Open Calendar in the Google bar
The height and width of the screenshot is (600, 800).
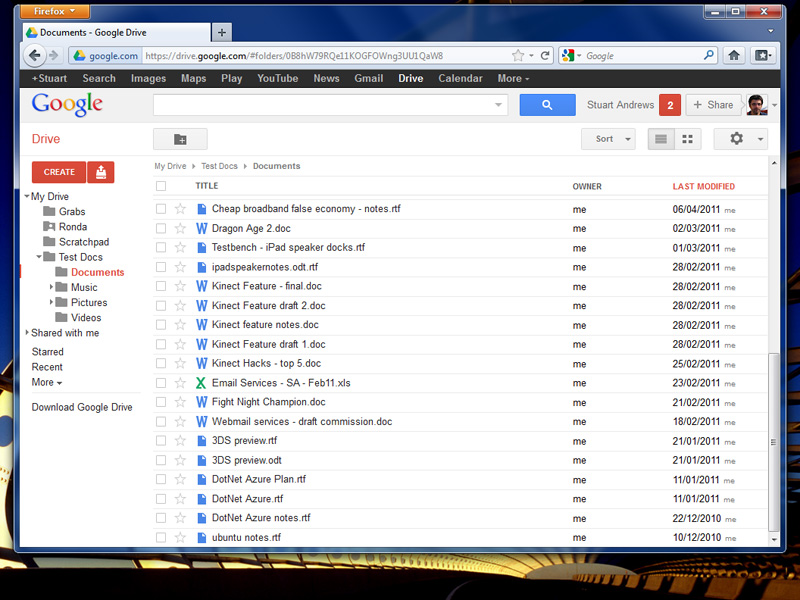click(460, 78)
